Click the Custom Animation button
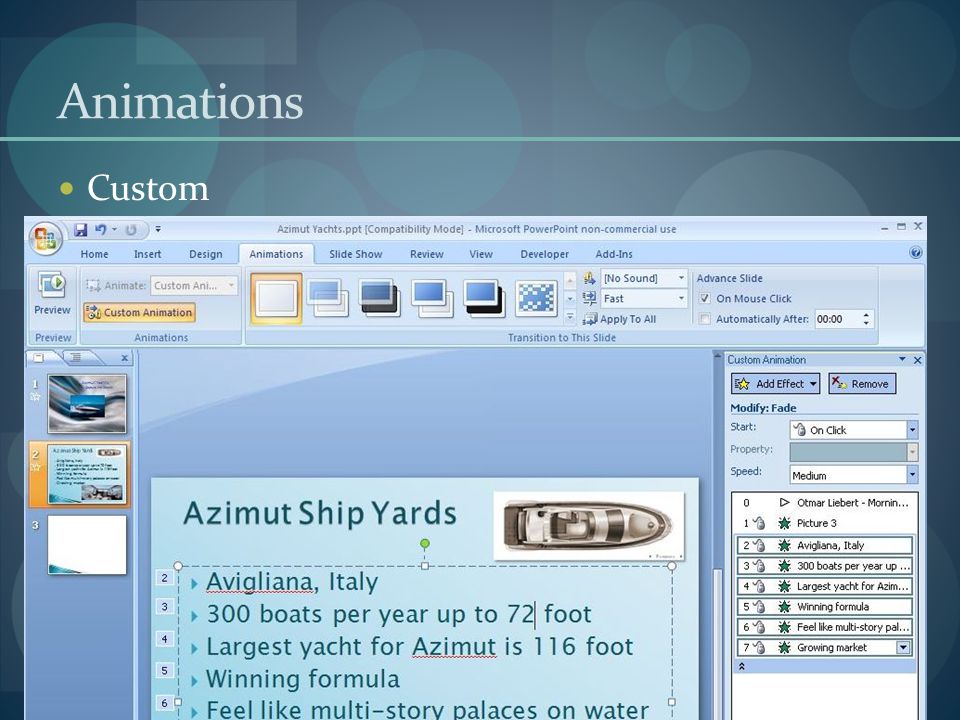 tap(140, 312)
